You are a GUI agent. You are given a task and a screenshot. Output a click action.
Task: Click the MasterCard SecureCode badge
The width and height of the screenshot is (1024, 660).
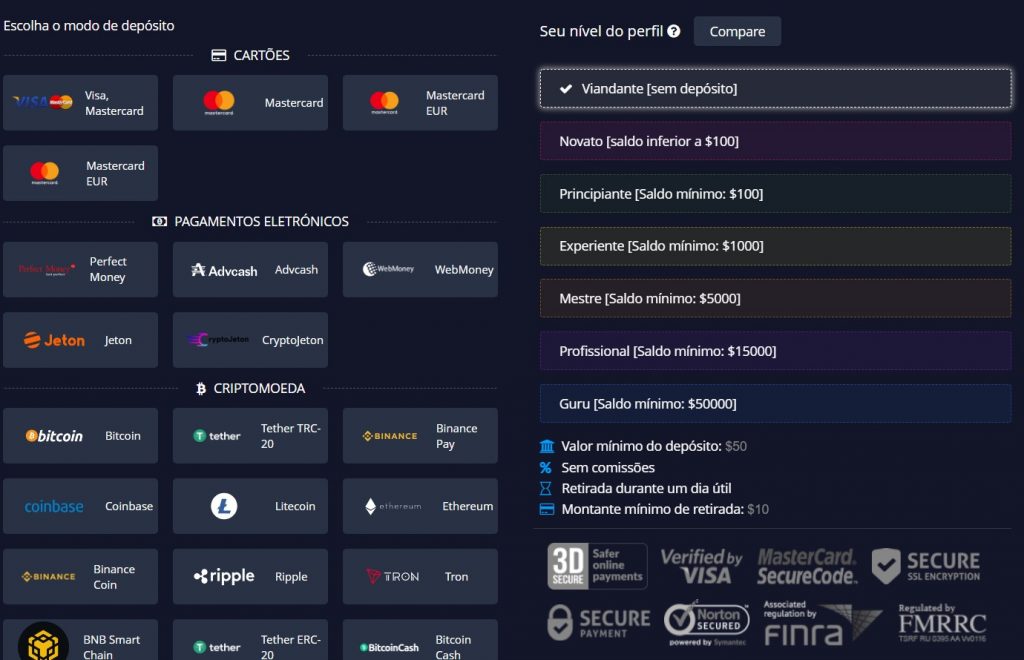click(807, 566)
